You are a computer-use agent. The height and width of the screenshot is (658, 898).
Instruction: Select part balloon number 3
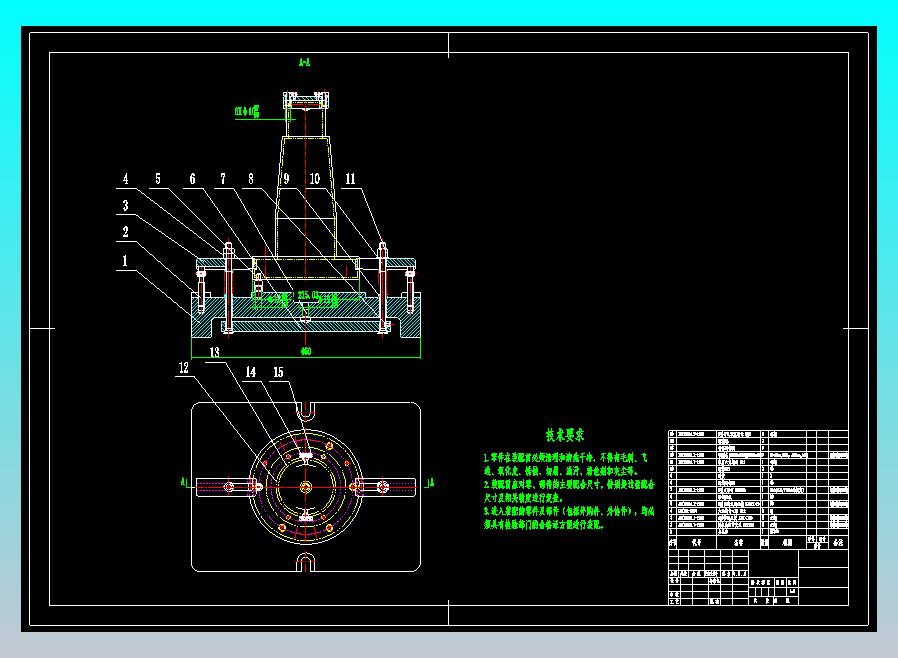click(x=125, y=206)
